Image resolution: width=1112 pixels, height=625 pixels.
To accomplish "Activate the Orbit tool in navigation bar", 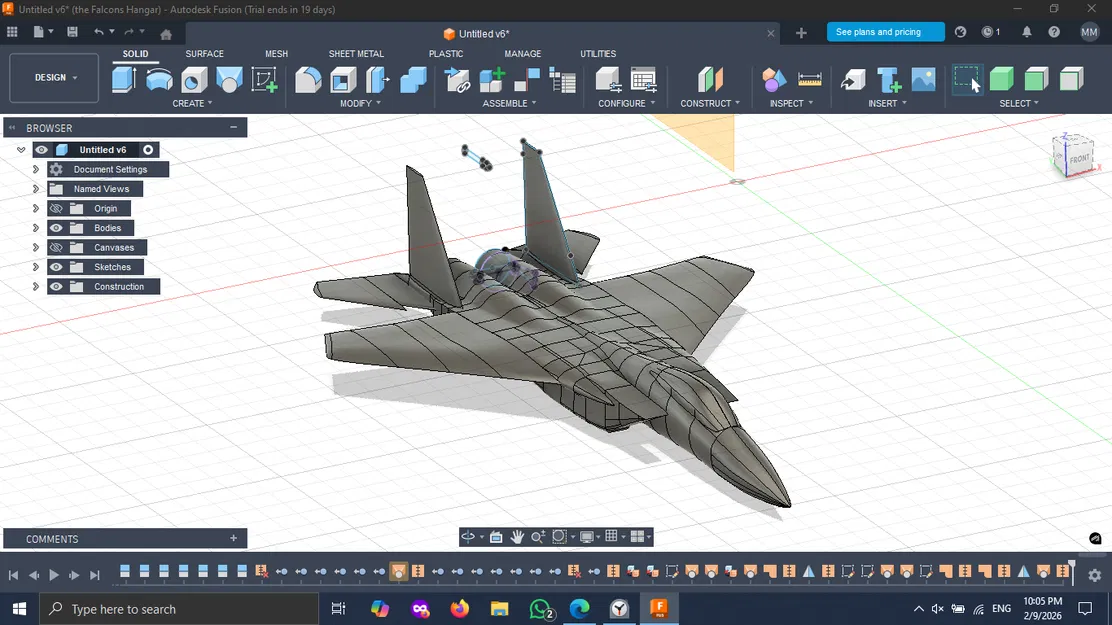I will 468,537.
